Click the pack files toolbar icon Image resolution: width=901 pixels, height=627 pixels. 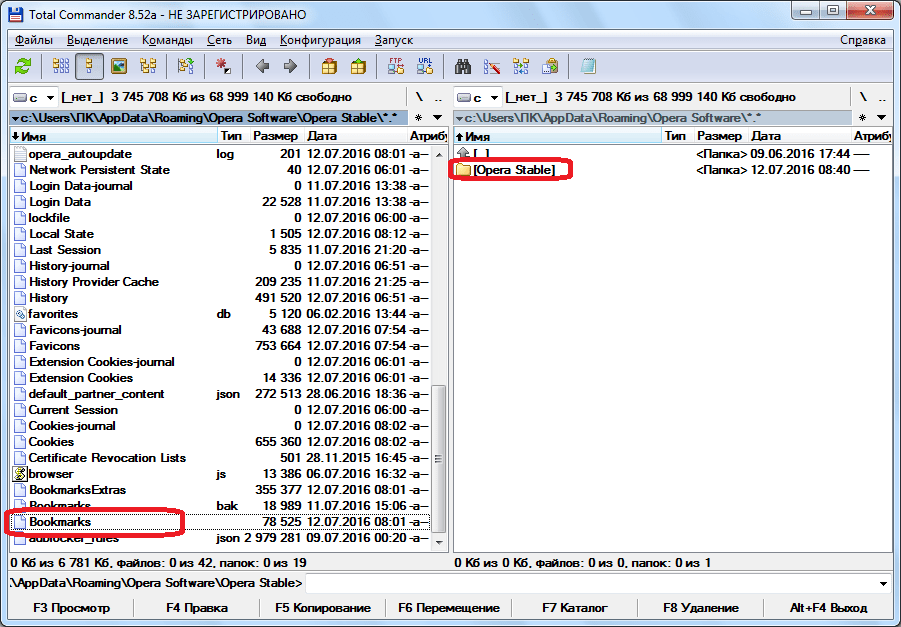point(329,67)
